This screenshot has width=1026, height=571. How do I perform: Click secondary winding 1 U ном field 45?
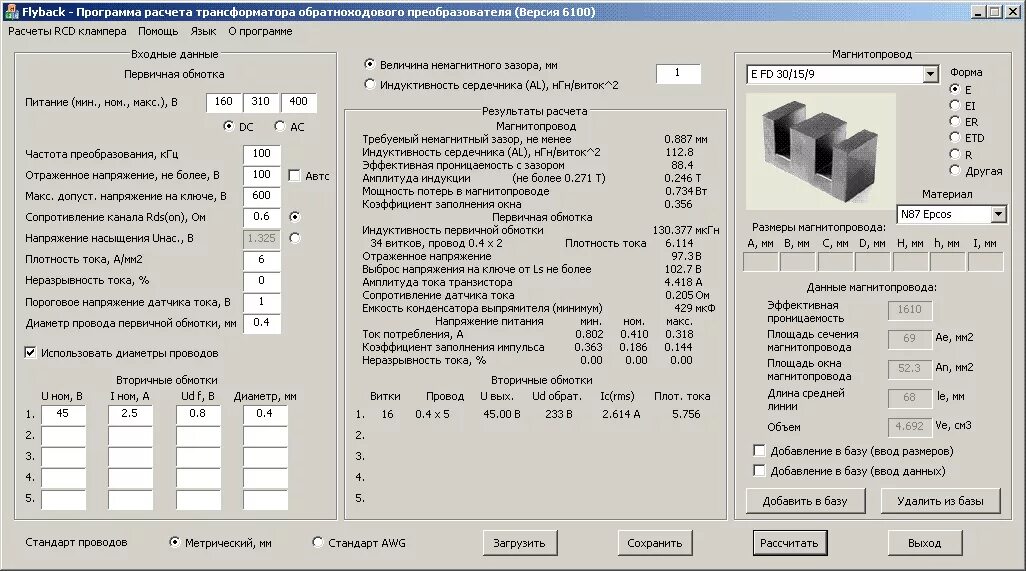(63, 415)
